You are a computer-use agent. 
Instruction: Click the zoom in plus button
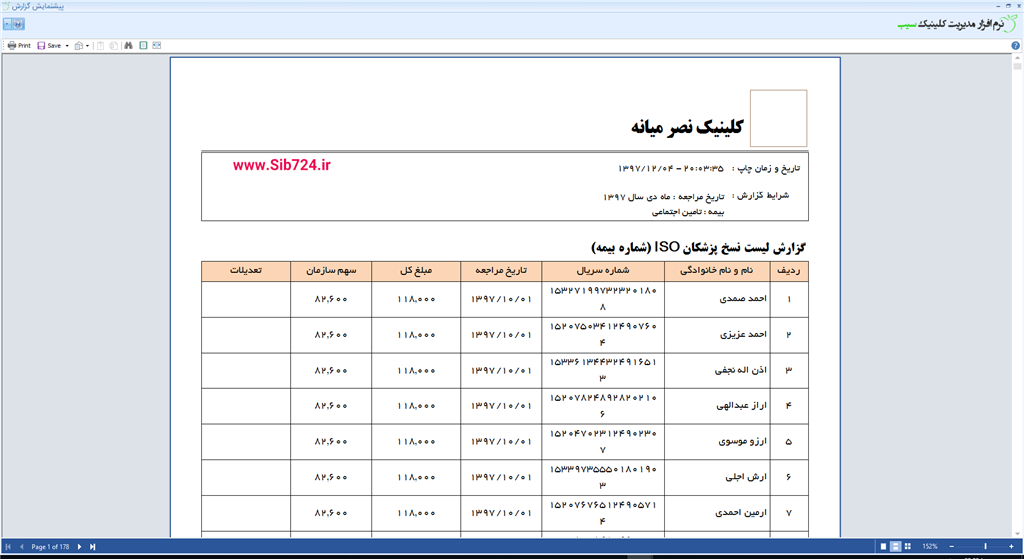click(x=1012, y=547)
